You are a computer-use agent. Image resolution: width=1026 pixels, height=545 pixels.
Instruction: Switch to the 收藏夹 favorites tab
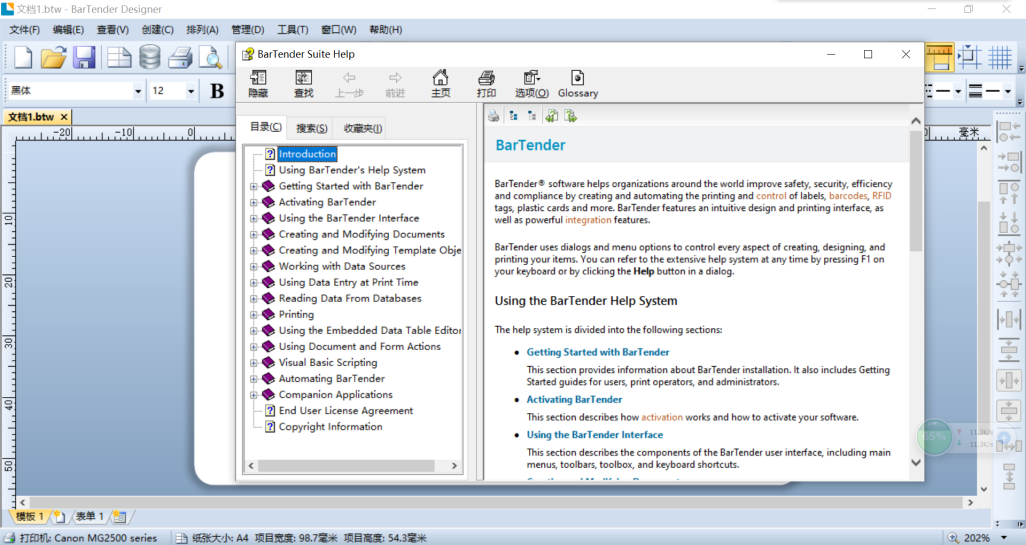363,128
